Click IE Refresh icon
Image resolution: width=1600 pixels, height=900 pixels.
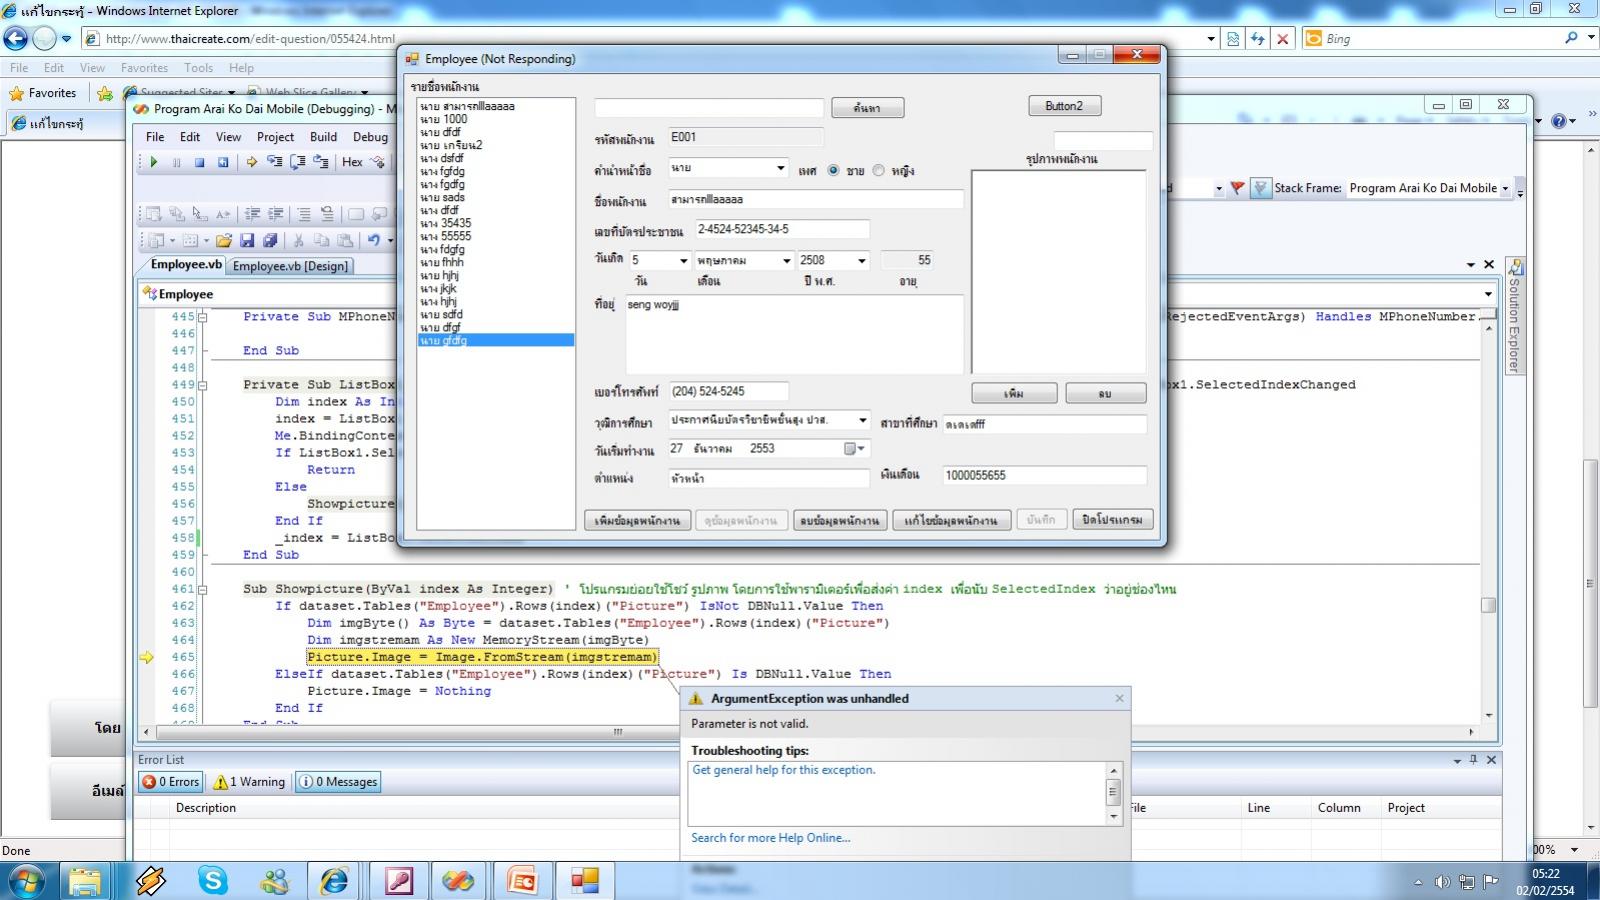[1257, 39]
